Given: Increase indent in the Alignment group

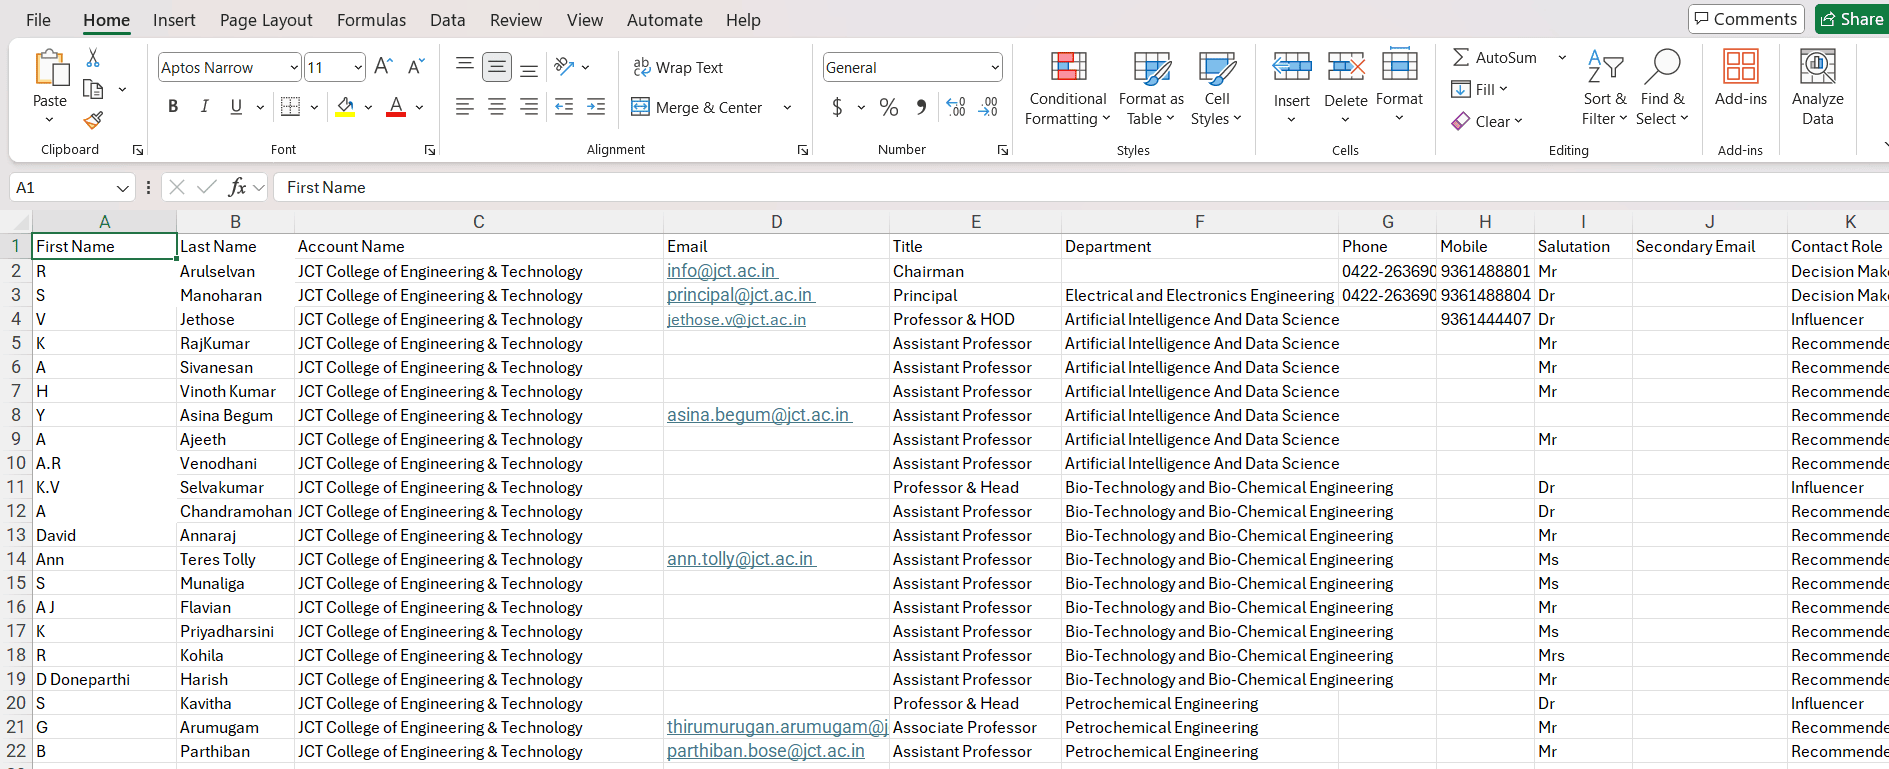Looking at the screenshot, I should [596, 106].
